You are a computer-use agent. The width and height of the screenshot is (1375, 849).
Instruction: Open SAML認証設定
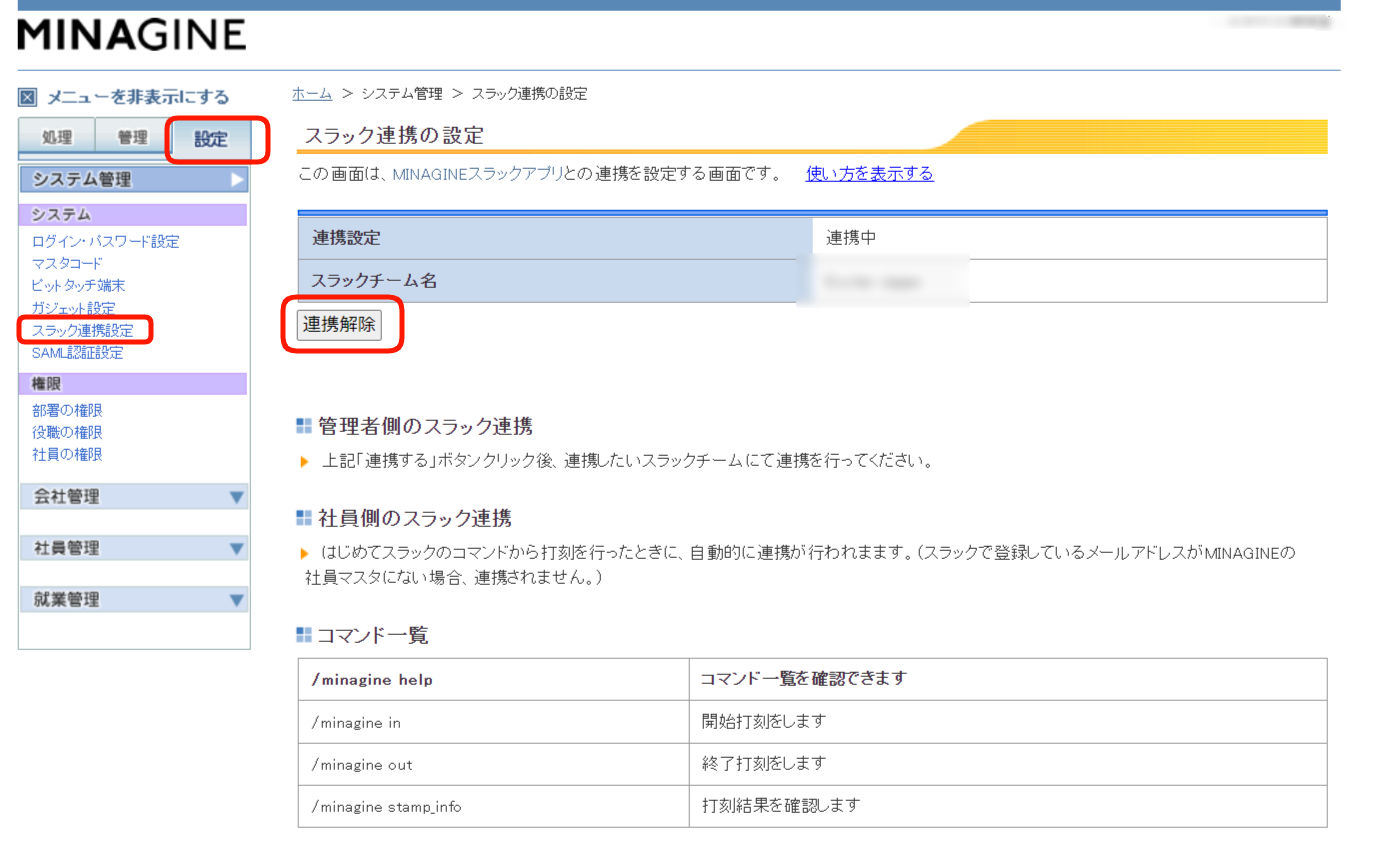tap(77, 352)
